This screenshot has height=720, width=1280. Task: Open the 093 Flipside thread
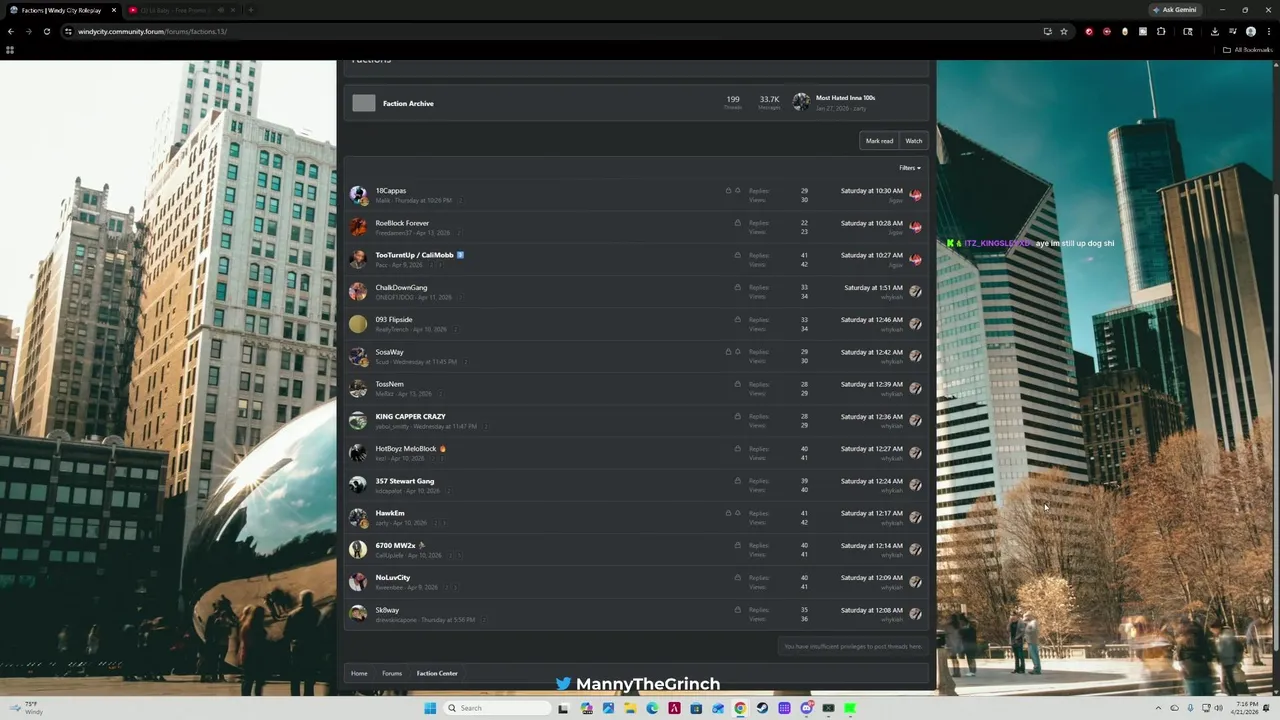tap(394, 320)
